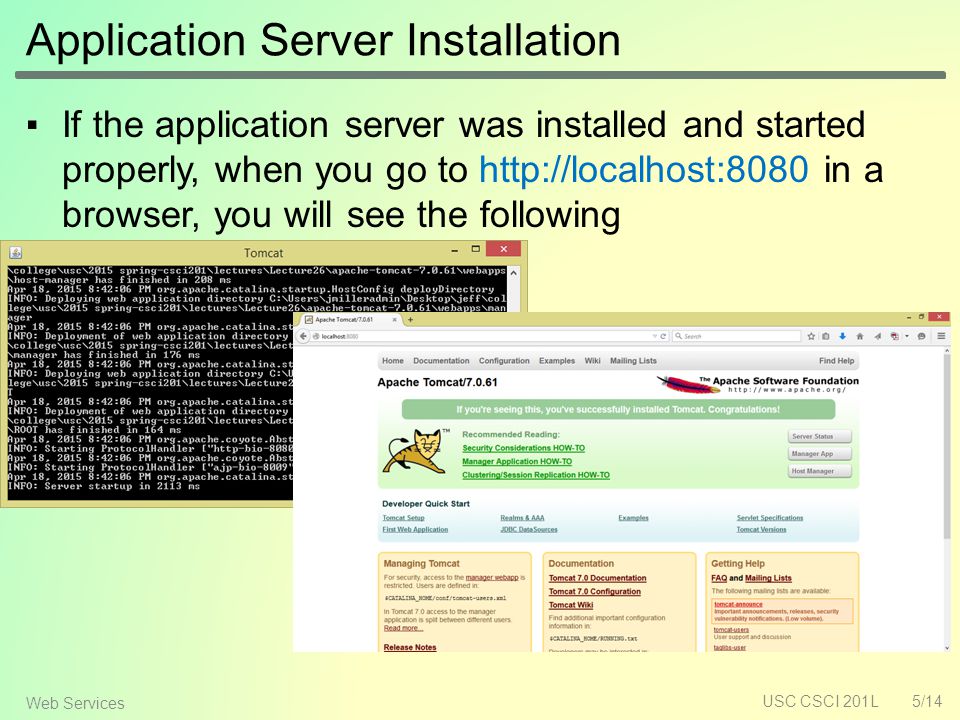Open the Servlet Specifications link
The width and height of the screenshot is (960, 720).
[x=770, y=518]
